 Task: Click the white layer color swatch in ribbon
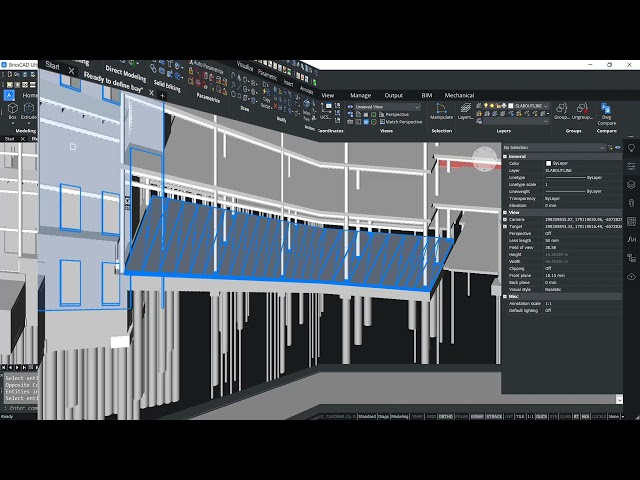[510, 106]
